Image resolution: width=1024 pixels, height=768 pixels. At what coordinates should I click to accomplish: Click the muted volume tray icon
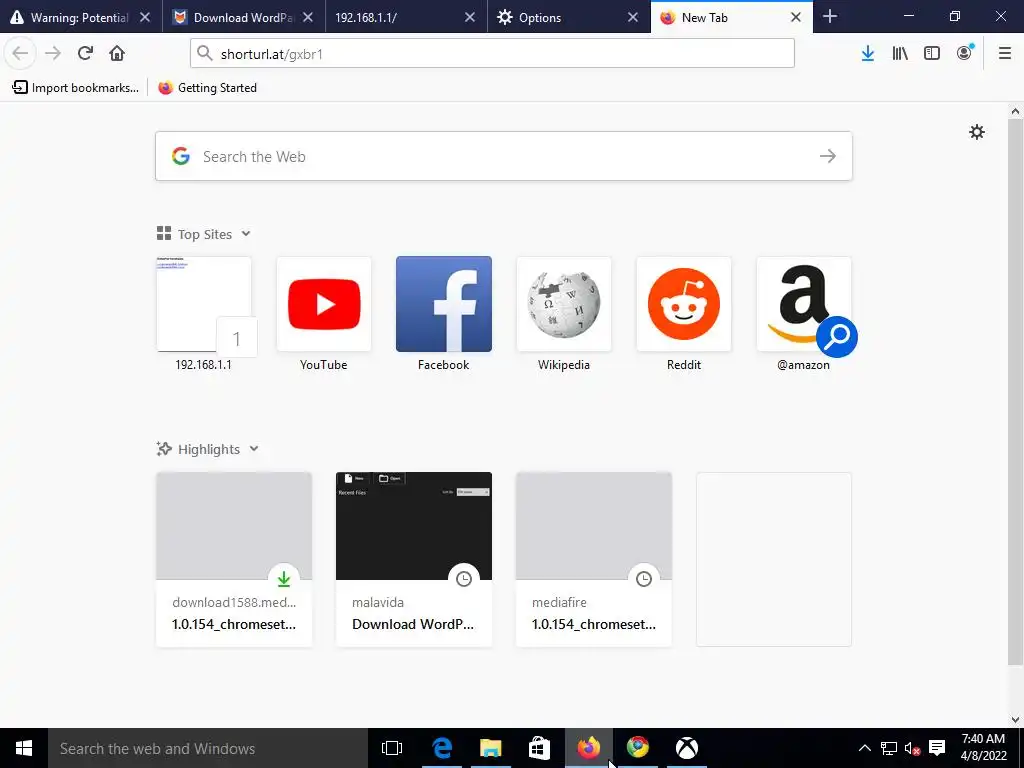click(912, 748)
